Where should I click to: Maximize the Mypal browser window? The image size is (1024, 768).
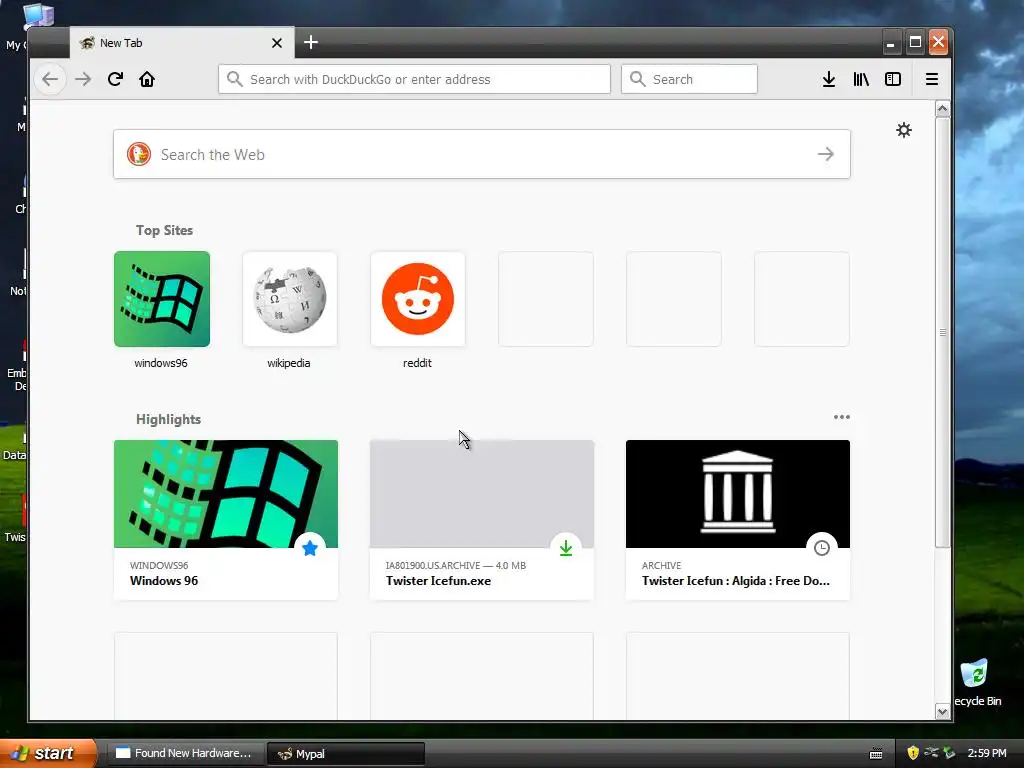pyautogui.click(x=916, y=42)
